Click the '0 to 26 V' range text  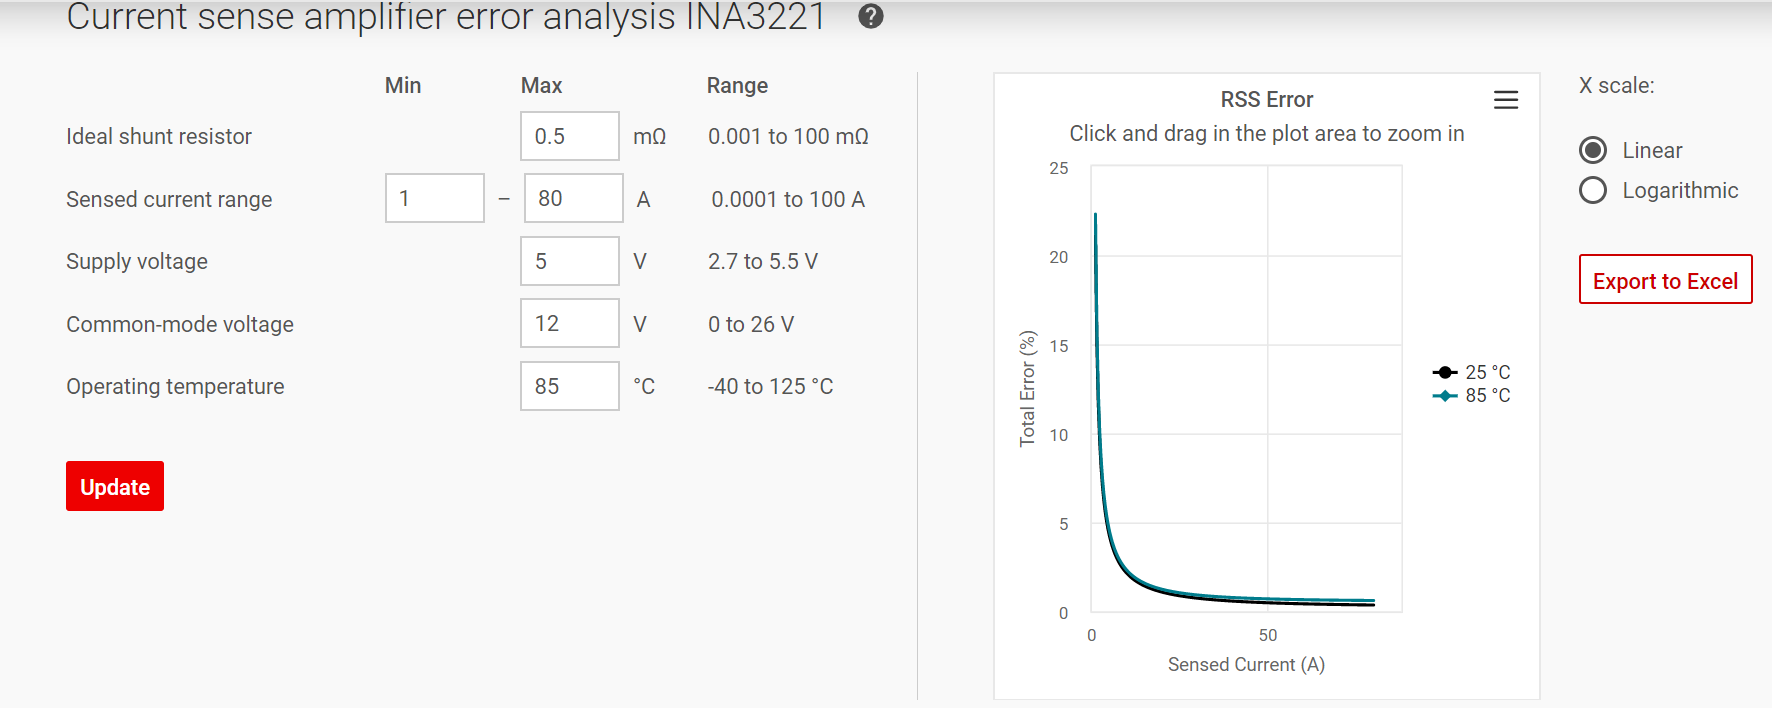(x=751, y=324)
